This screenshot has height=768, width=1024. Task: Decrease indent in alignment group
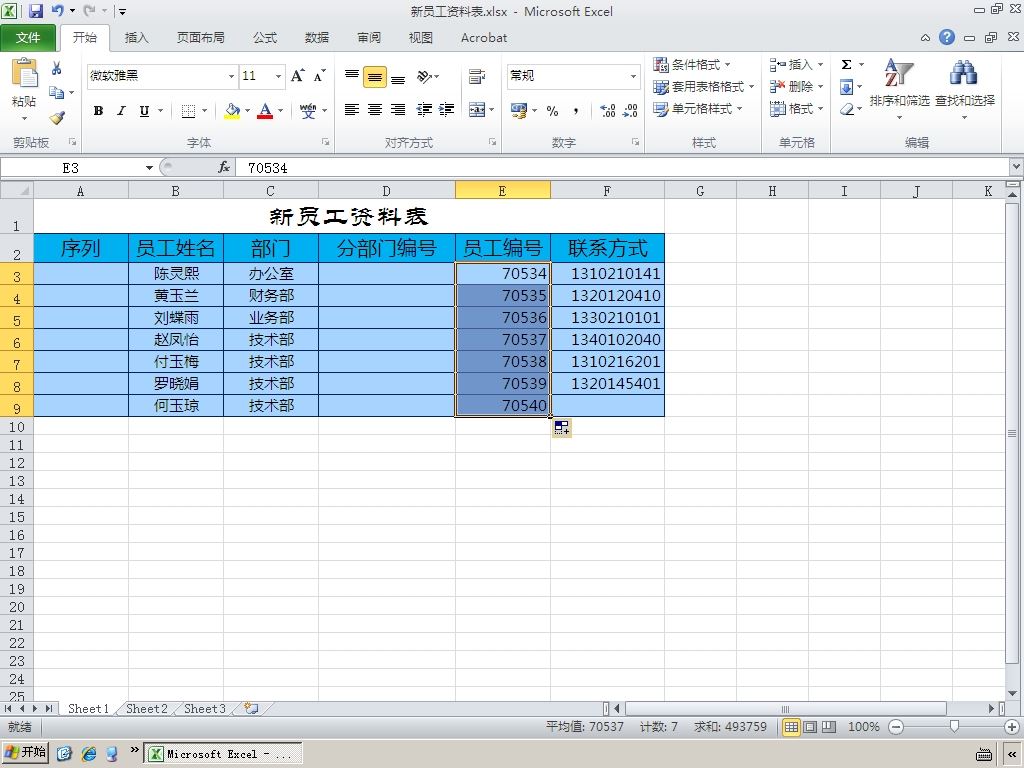tap(424, 110)
